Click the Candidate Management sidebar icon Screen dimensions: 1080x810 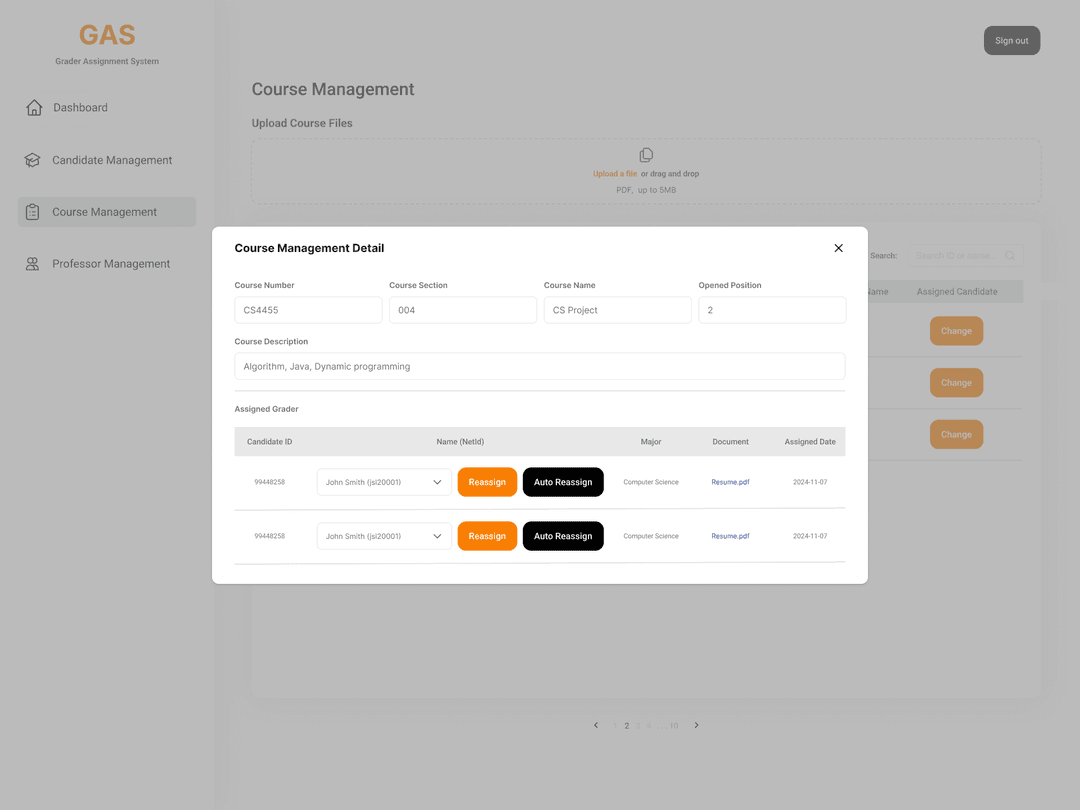(x=32, y=160)
